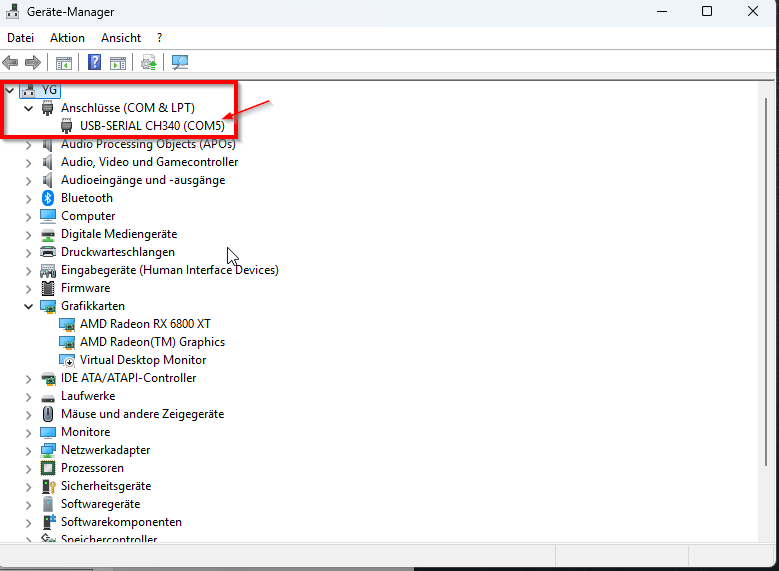Open the Ansicht menu
The image size is (779, 571).
[121, 38]
